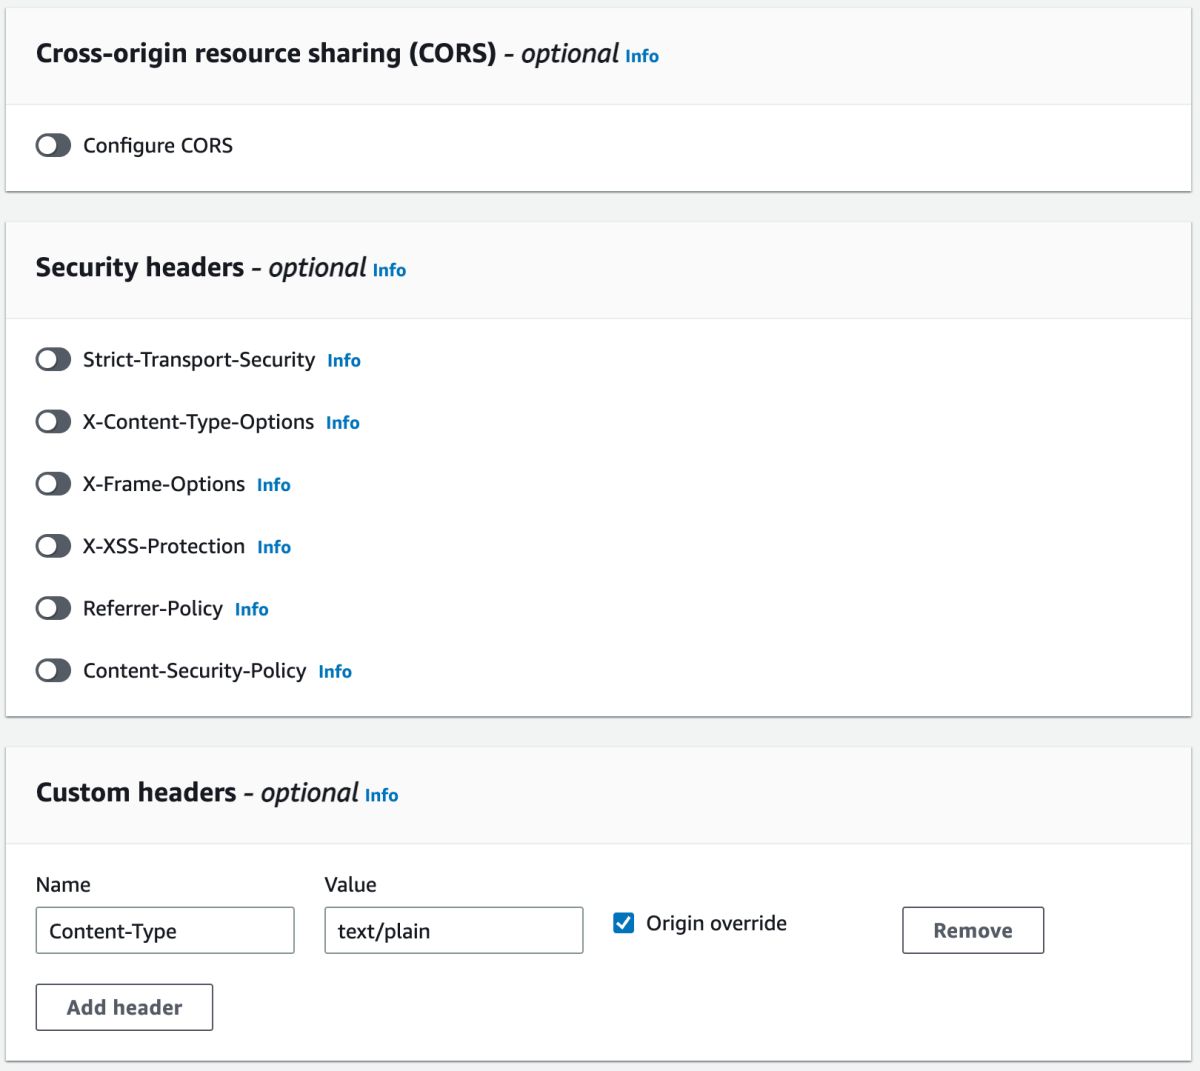This screenshot has height=1071, width=1200.
Task: Click the Value column label
Action: click(x=351, y=884)
